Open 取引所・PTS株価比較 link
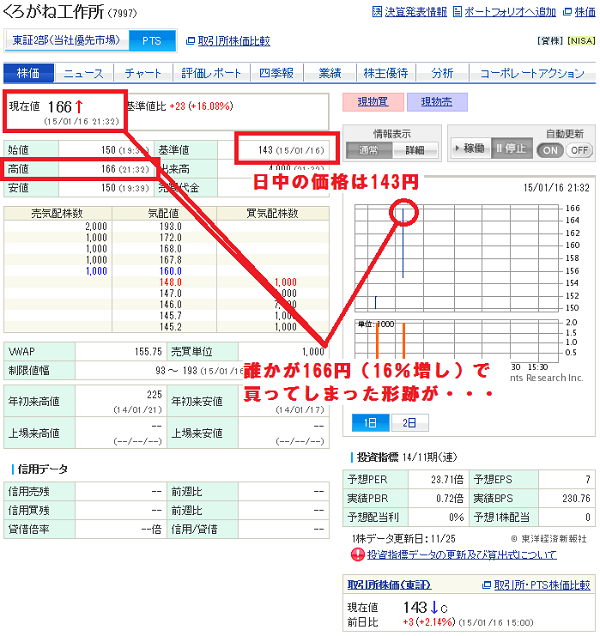The height and width of the screenshot is (636, 600). click(x=542, y=585)
